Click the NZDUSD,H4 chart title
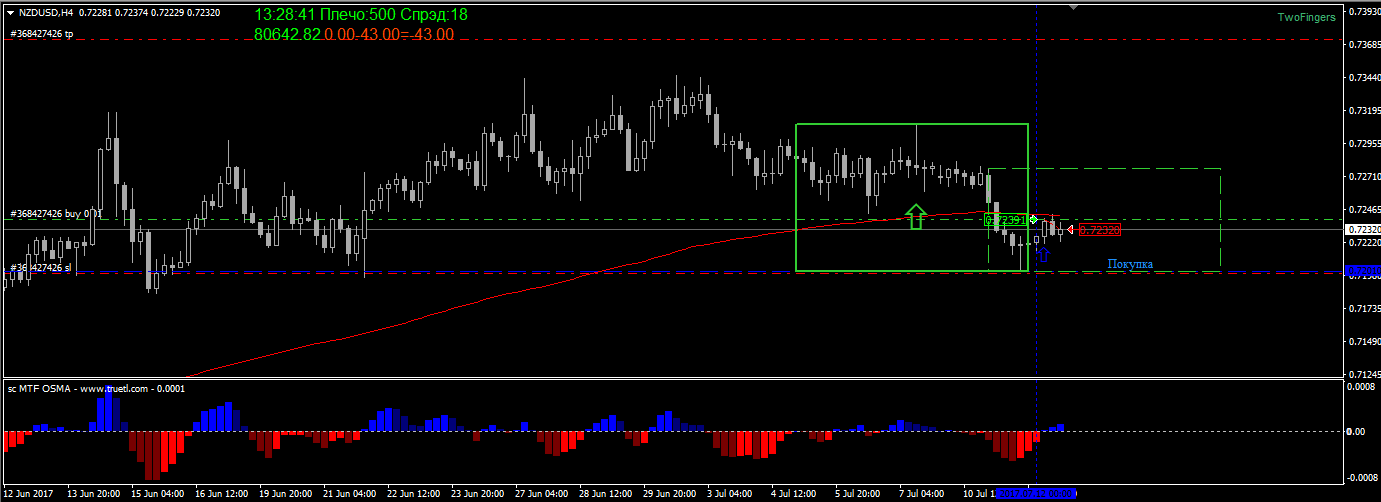This screenshot has height=502, width=1381. 44,12
